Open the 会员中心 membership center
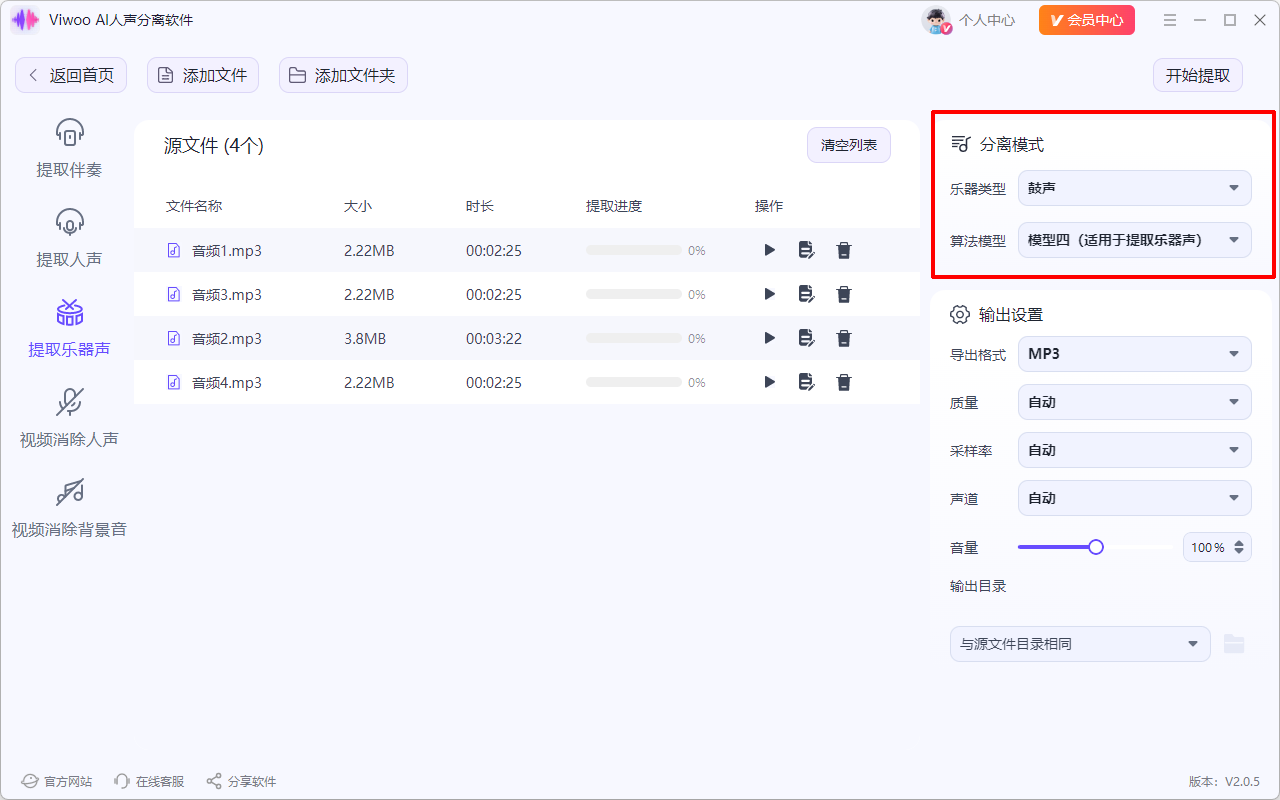Screen dimensions: 1280x800 coord(1087,20)
